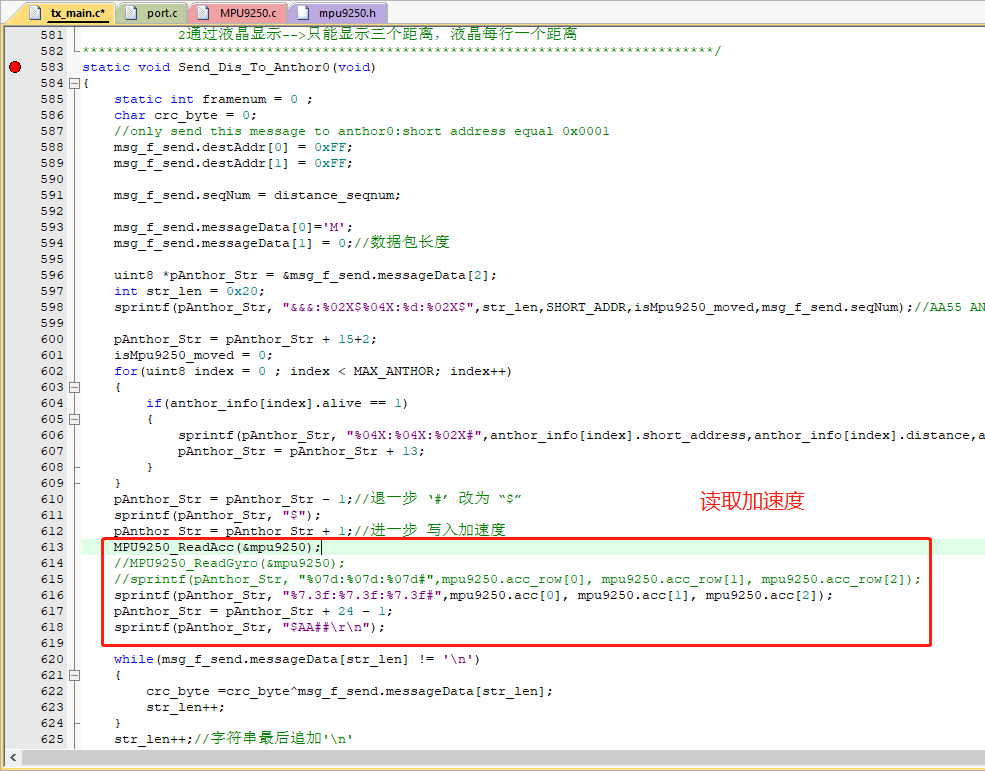The height and width of the screenshot is (771, 985).
Task: Click the "%7.3f:%7.3f:%7.3f#" format string
Action: point(362,595)
